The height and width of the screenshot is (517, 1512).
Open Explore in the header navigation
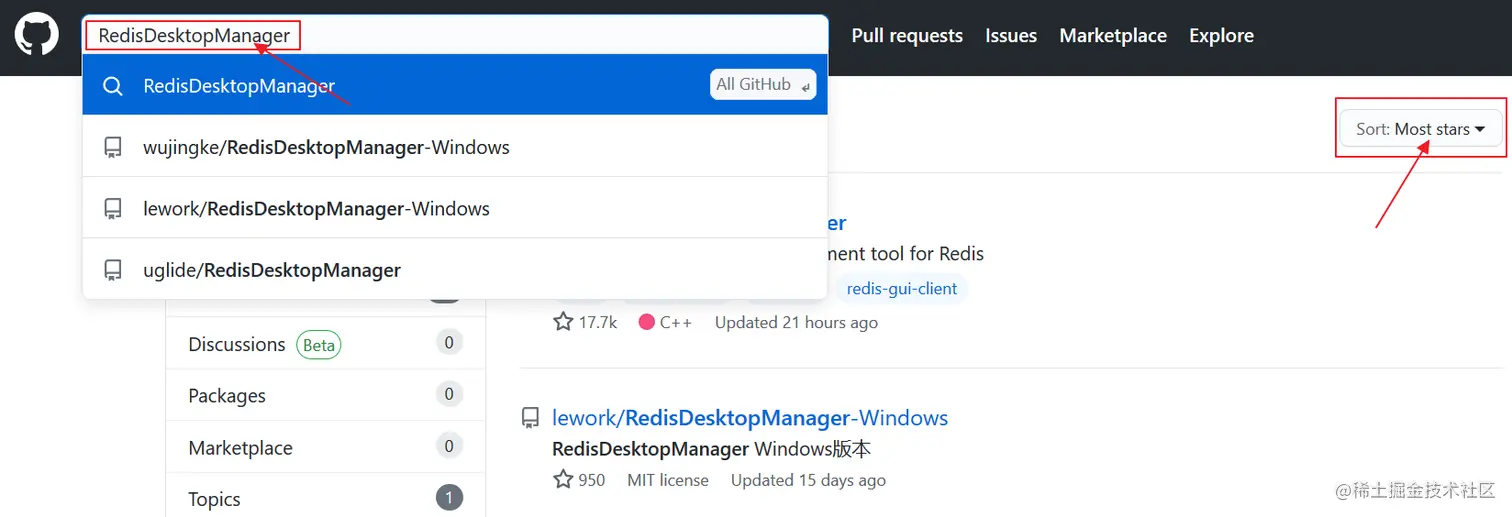tap(1221, 35)
